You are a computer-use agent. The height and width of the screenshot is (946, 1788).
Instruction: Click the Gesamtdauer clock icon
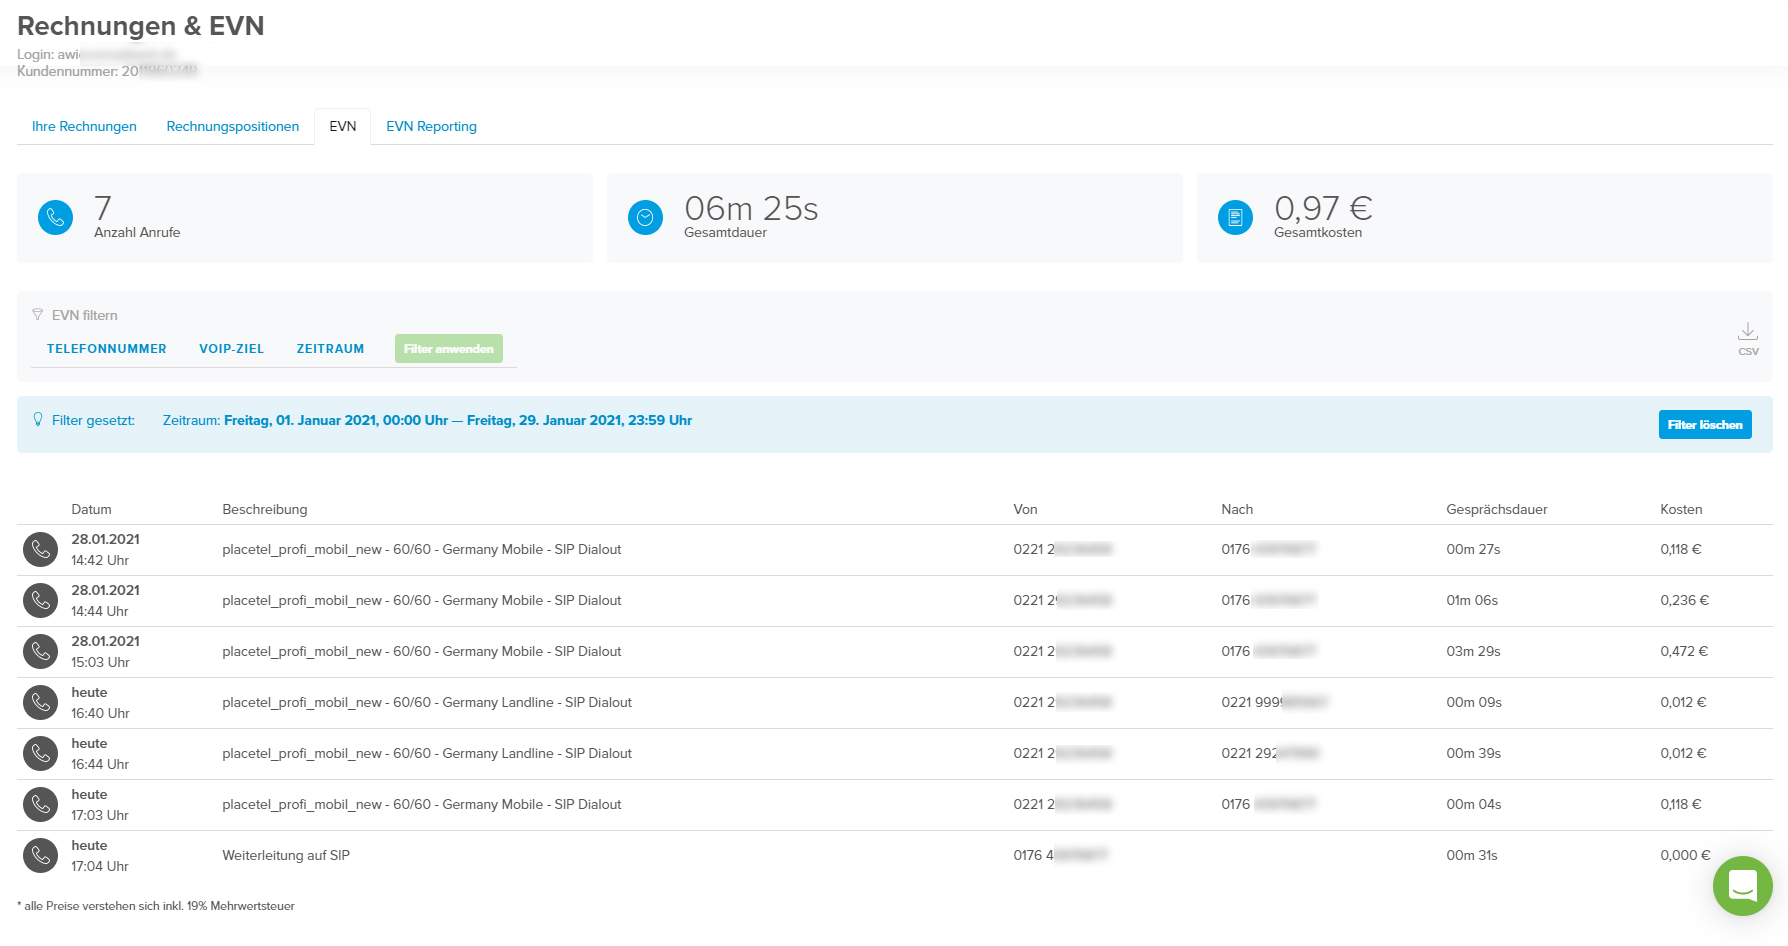point(645,217)
